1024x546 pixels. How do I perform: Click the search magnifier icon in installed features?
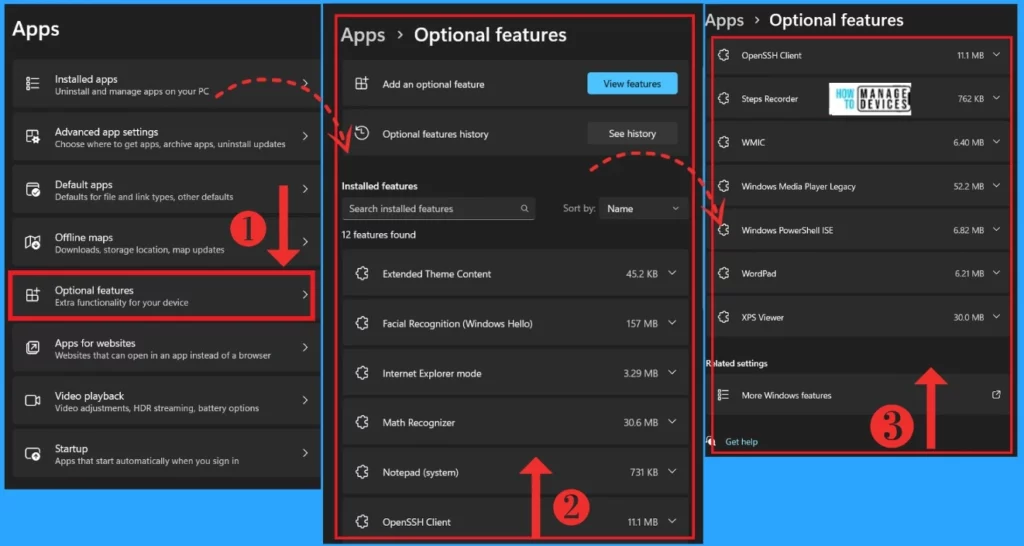[x=524, y=208]
